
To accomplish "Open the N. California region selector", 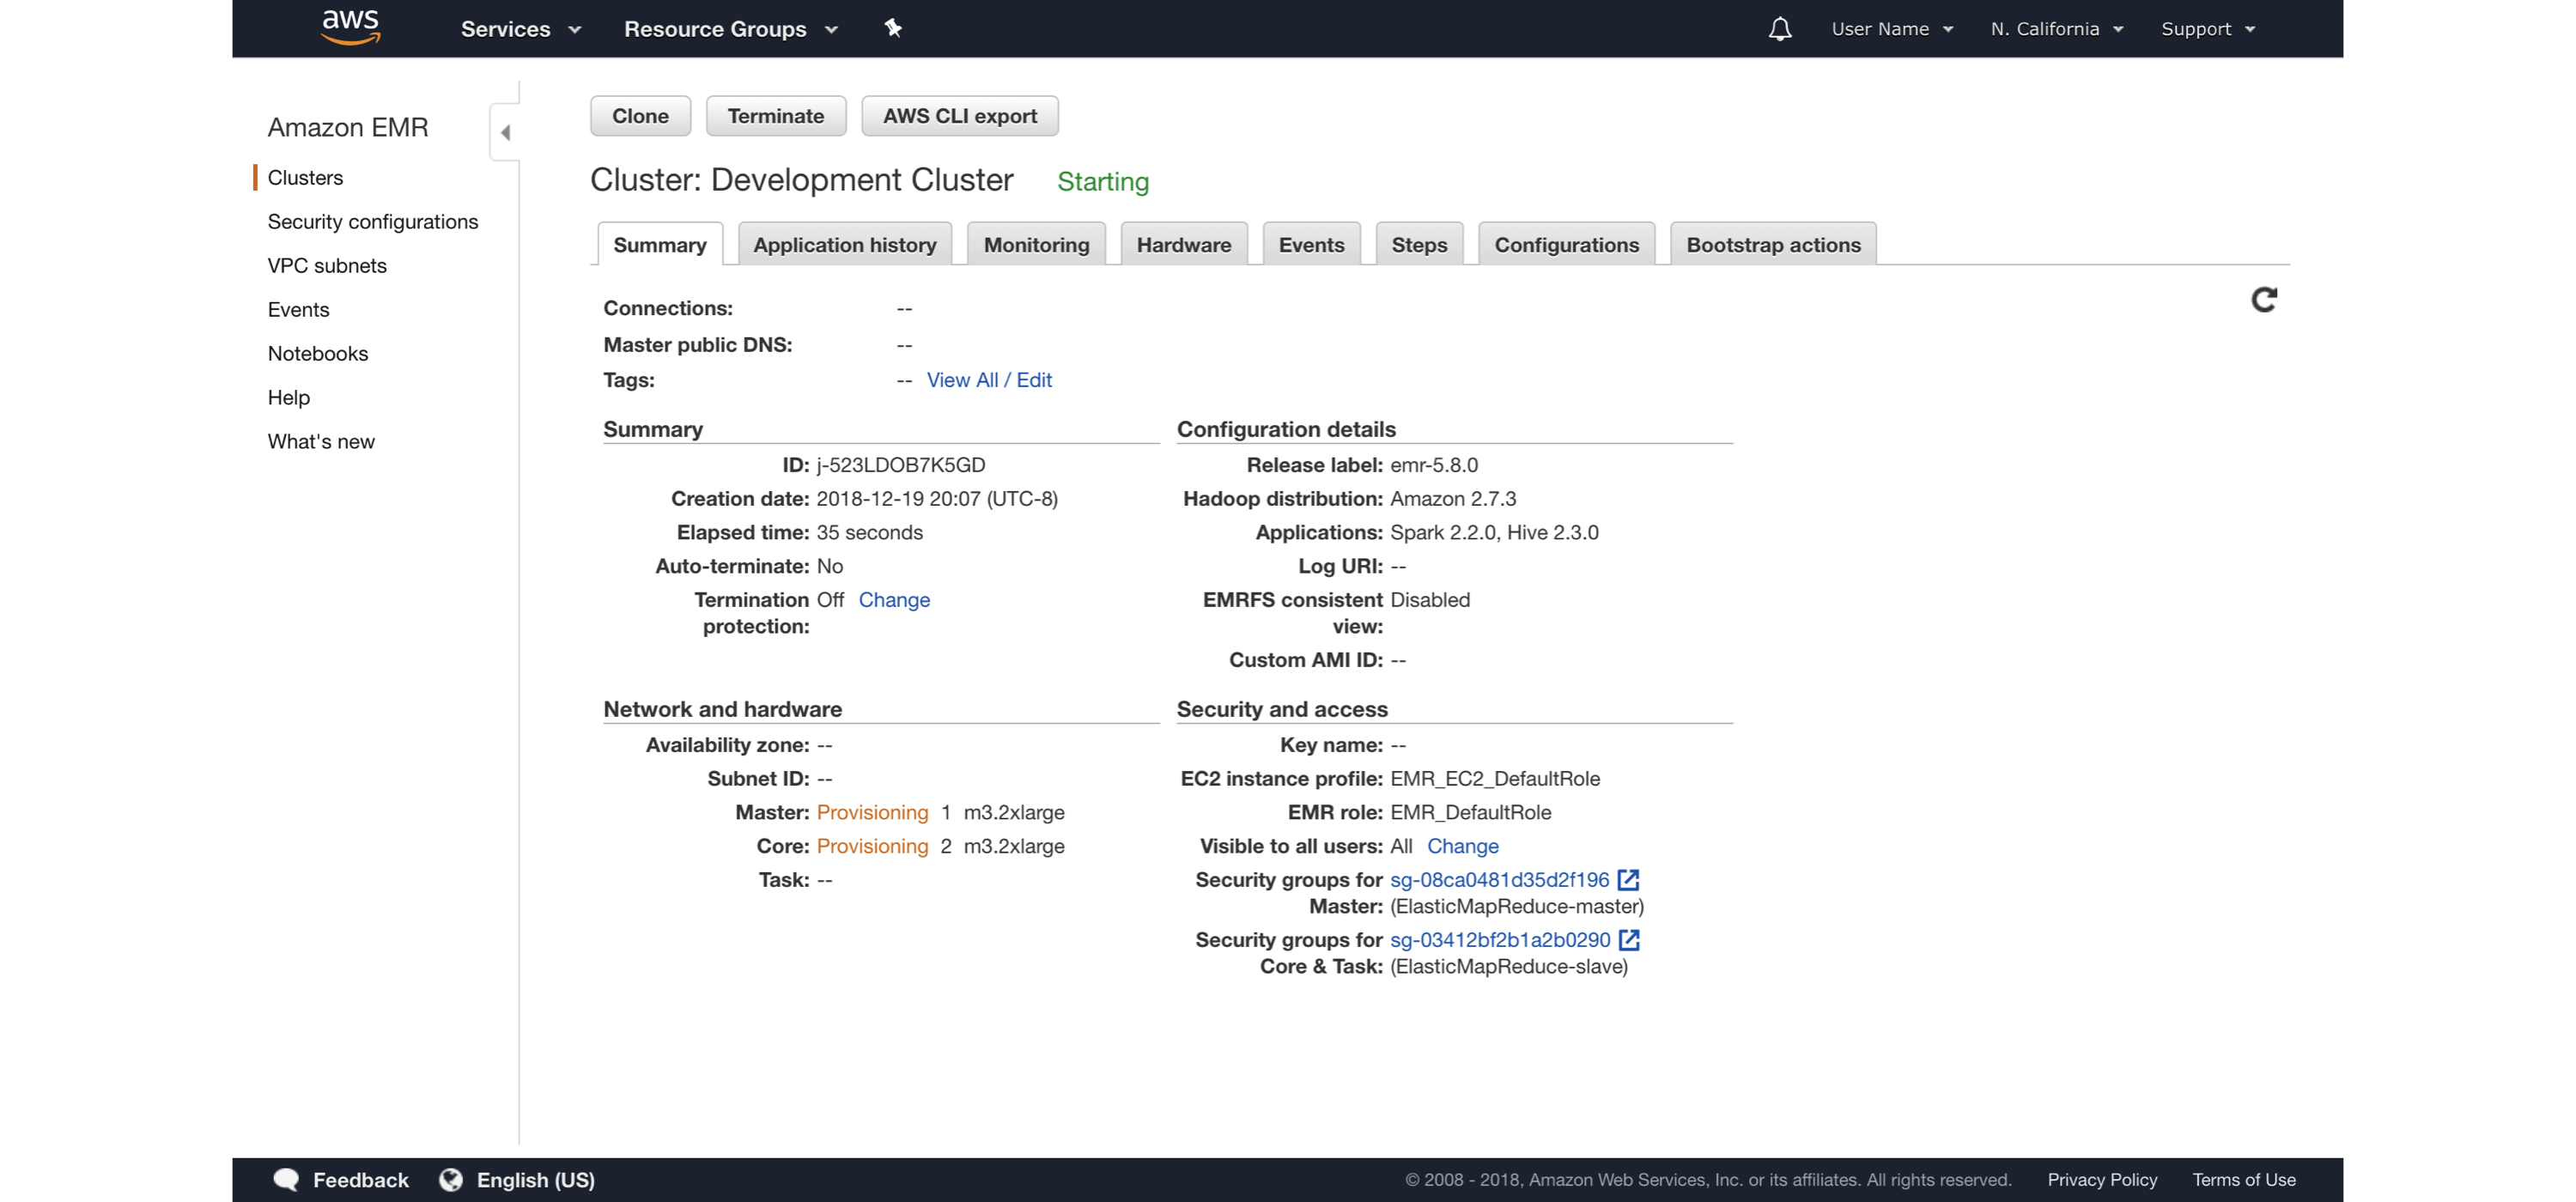I will coord(2057,29).
